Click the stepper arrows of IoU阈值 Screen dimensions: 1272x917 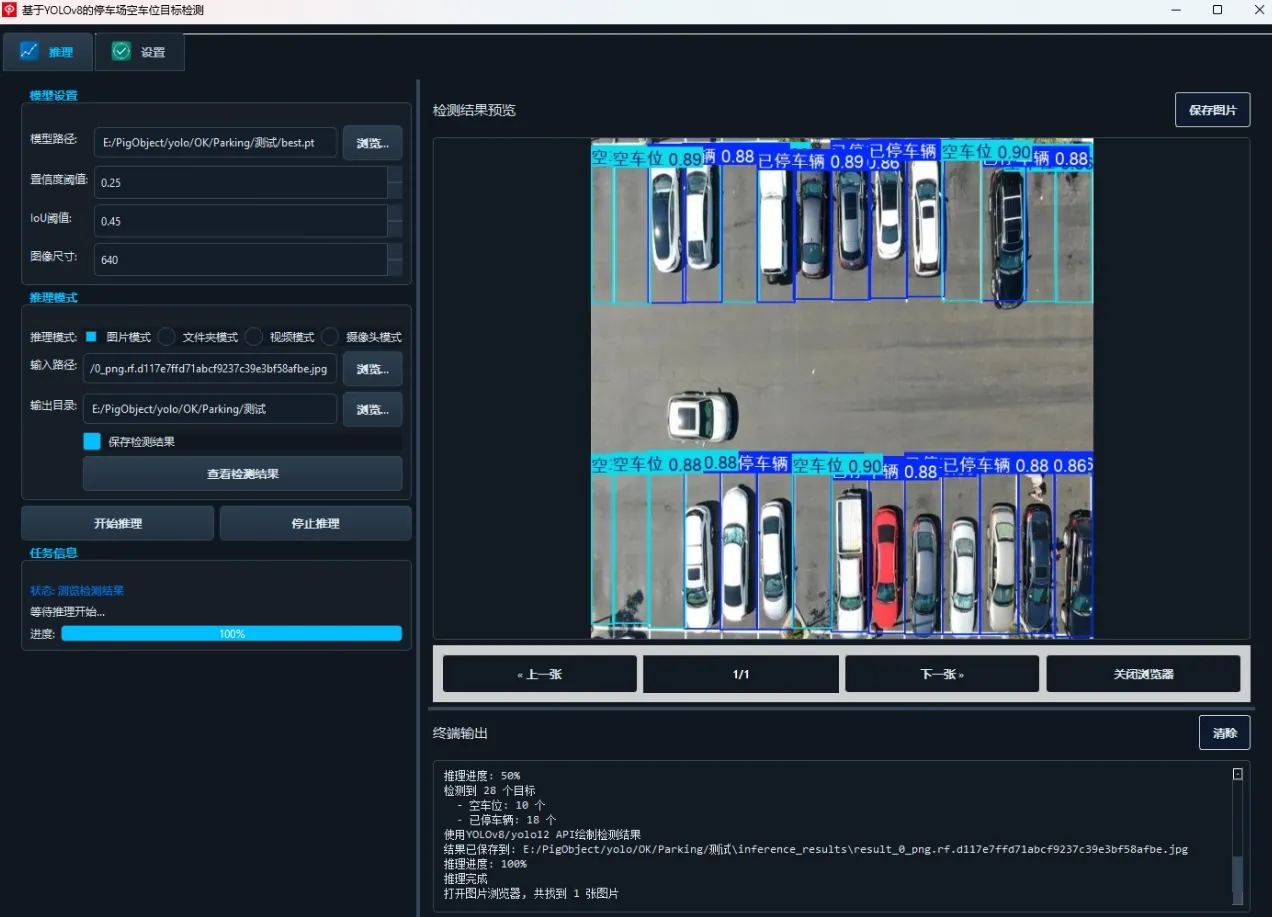pyautogui.click(x=395, y=221)
